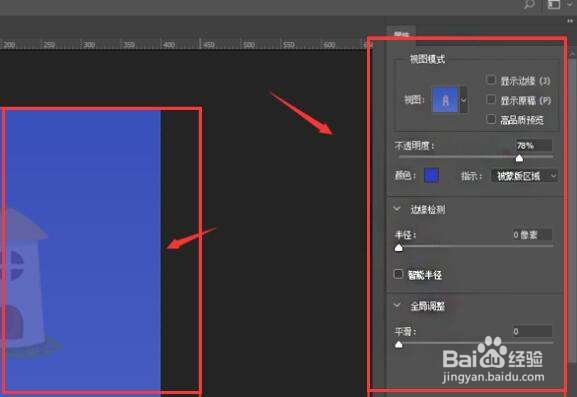
Task: Open the blue 颜色 overlay color swatch
Action: point(431,175)
